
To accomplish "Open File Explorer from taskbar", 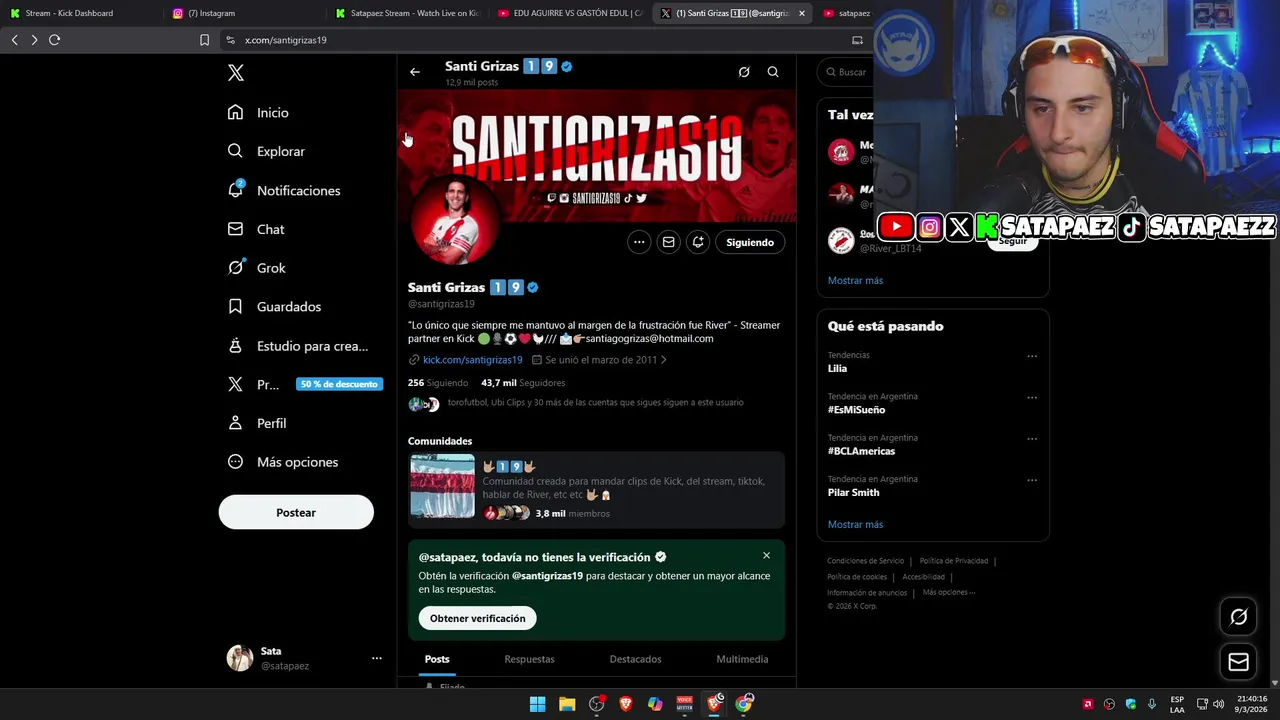I will pos(567,704).
